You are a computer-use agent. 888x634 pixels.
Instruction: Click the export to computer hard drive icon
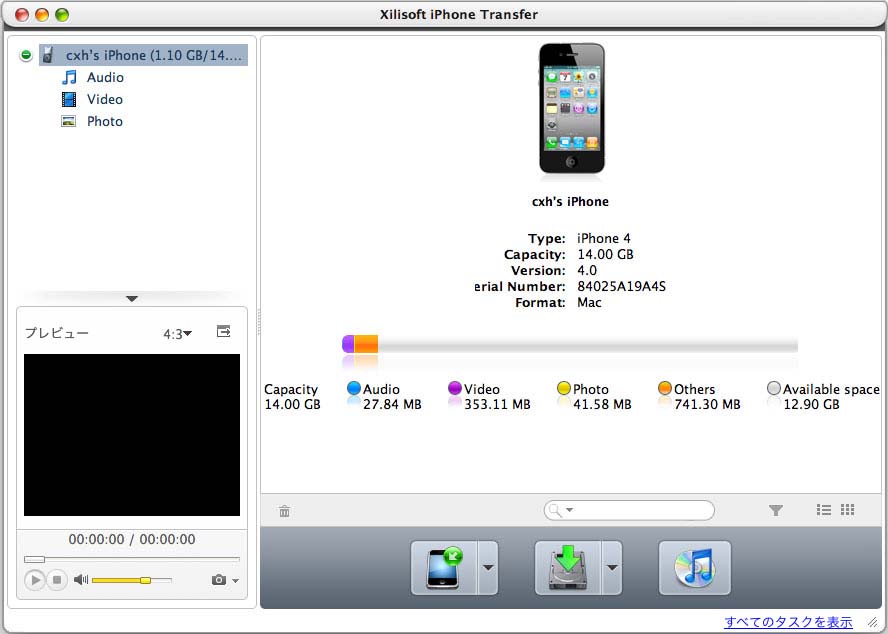point(567,568)
